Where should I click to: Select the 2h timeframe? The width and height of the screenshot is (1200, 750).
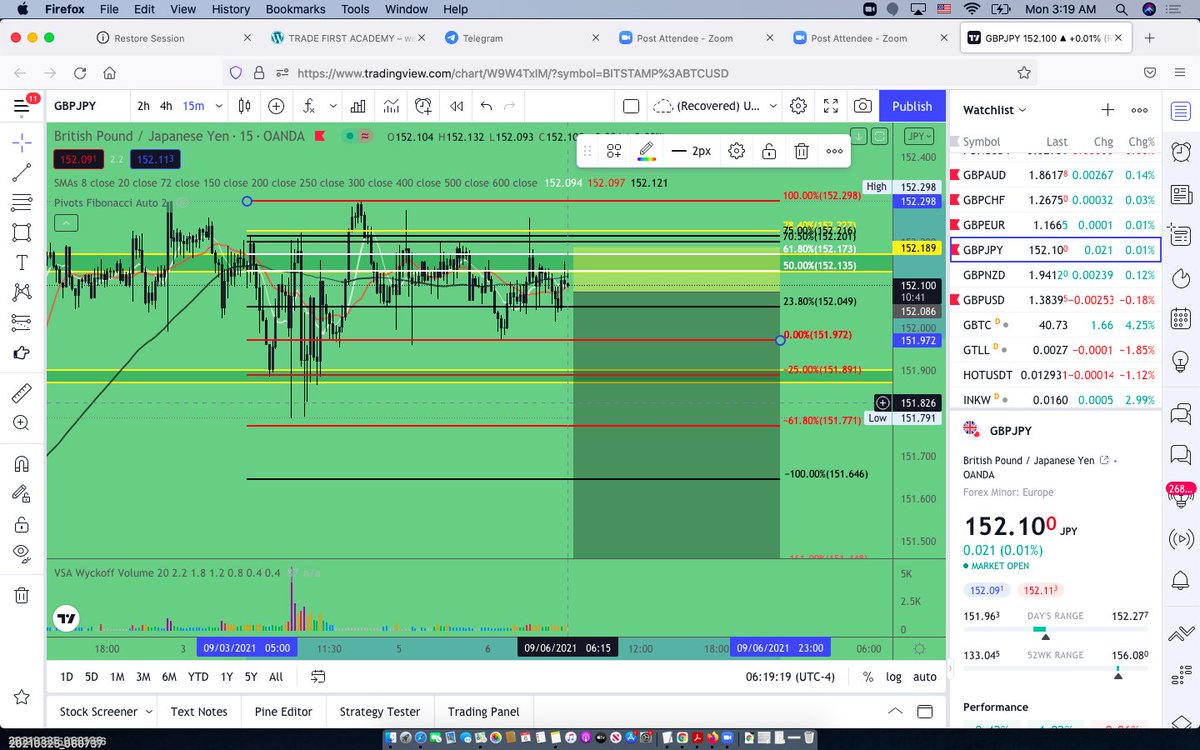(144, 106)
